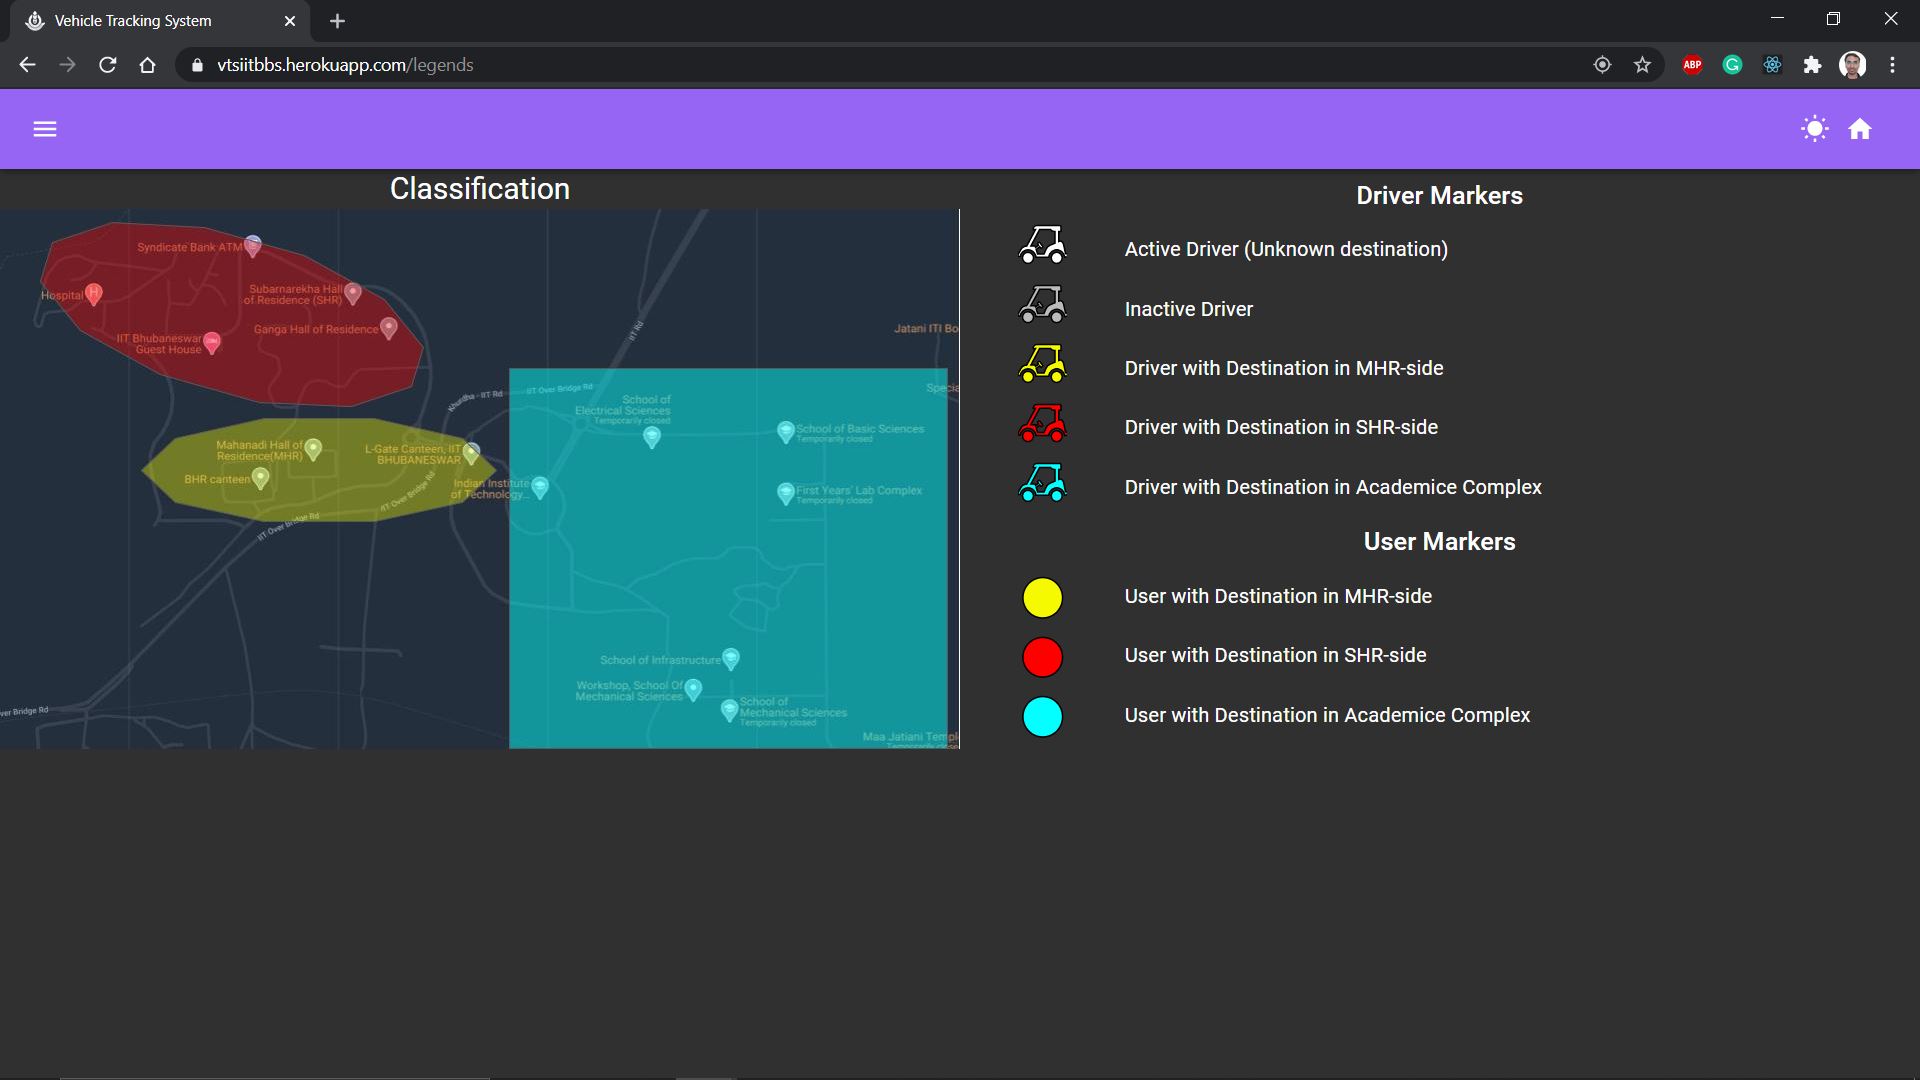The width and height of the screenshot is (1920, 1080).
Task: Toggle the light/dark theme sun icon
Action: point(1814,129)
